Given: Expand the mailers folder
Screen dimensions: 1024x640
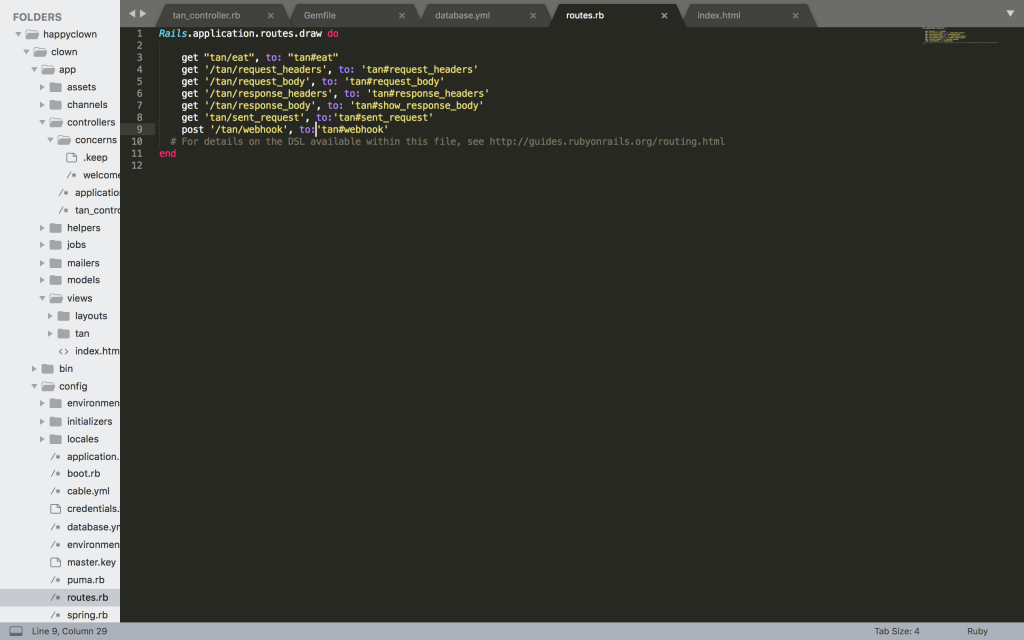Looking at the screenshot, I should pyautogui.click(x=42, y=263).
